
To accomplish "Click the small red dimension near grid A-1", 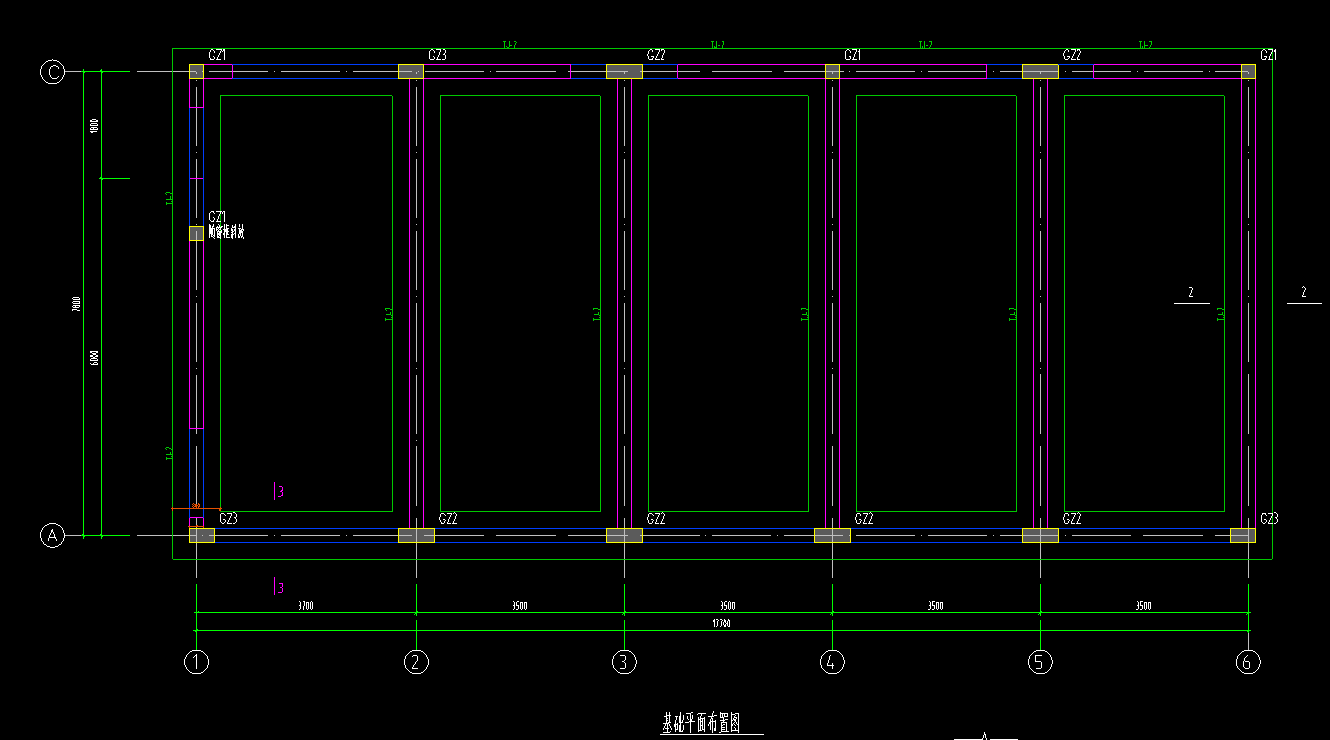I will pos(196,507).
